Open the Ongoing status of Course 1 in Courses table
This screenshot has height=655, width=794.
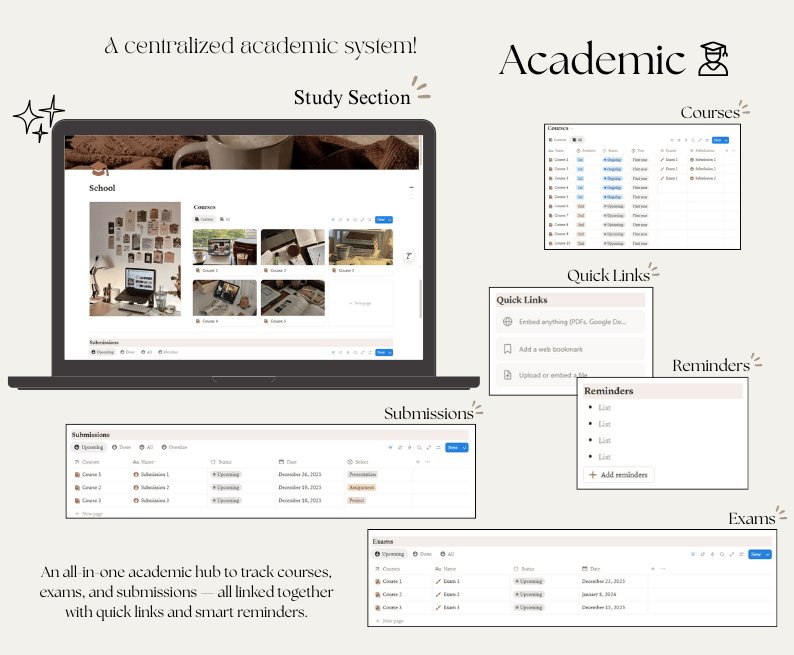612,160
